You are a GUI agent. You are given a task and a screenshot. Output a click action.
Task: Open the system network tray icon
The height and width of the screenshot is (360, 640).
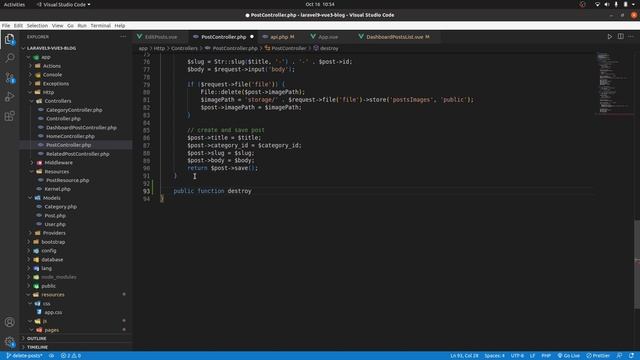597,4
